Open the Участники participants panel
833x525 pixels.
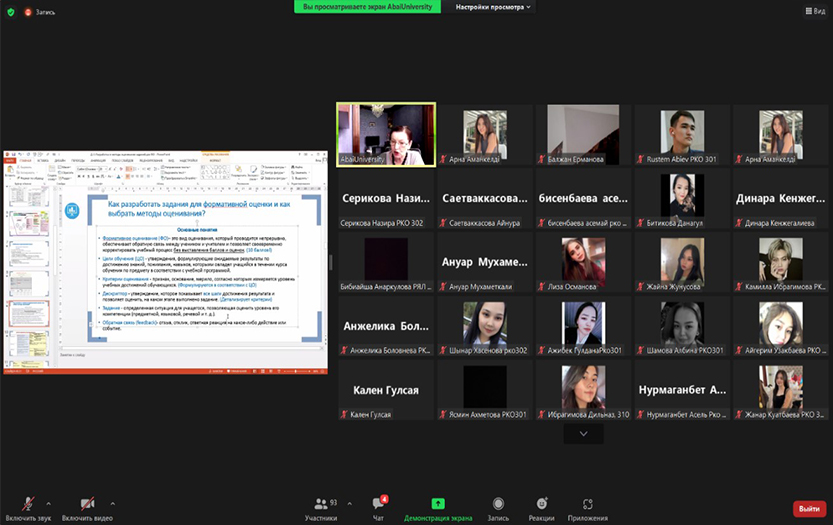[x=321, y=508]
